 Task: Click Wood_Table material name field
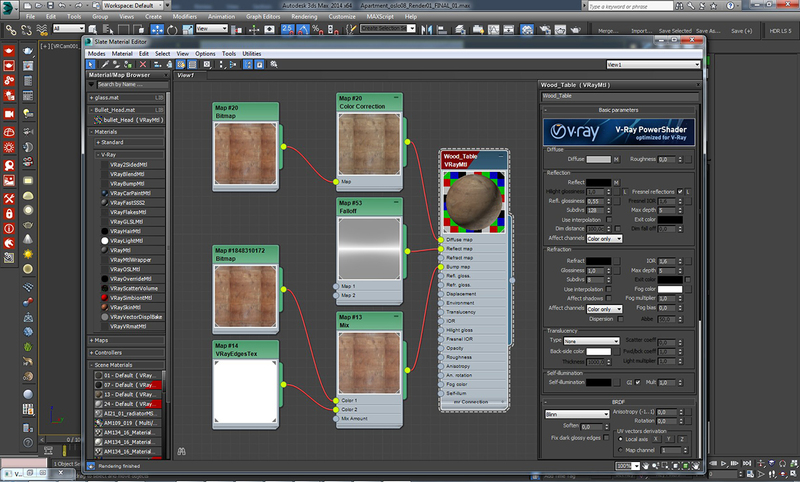(620, 96)
